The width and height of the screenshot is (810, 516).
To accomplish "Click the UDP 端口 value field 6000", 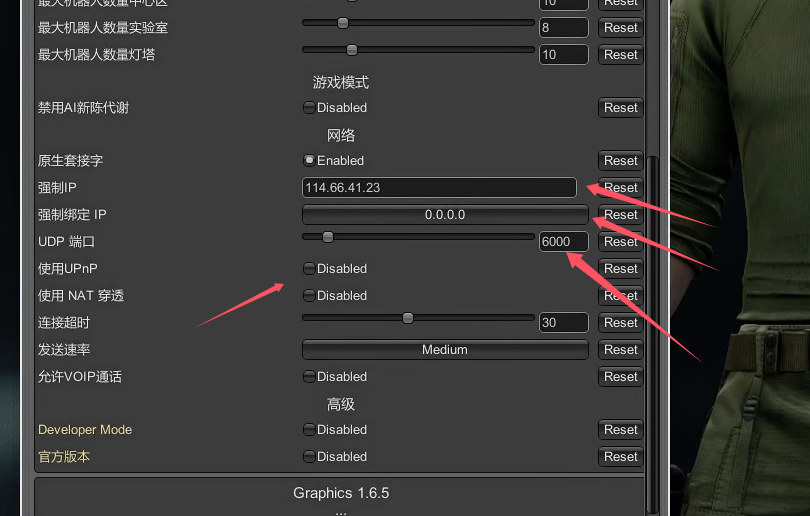I will [564, 242].
